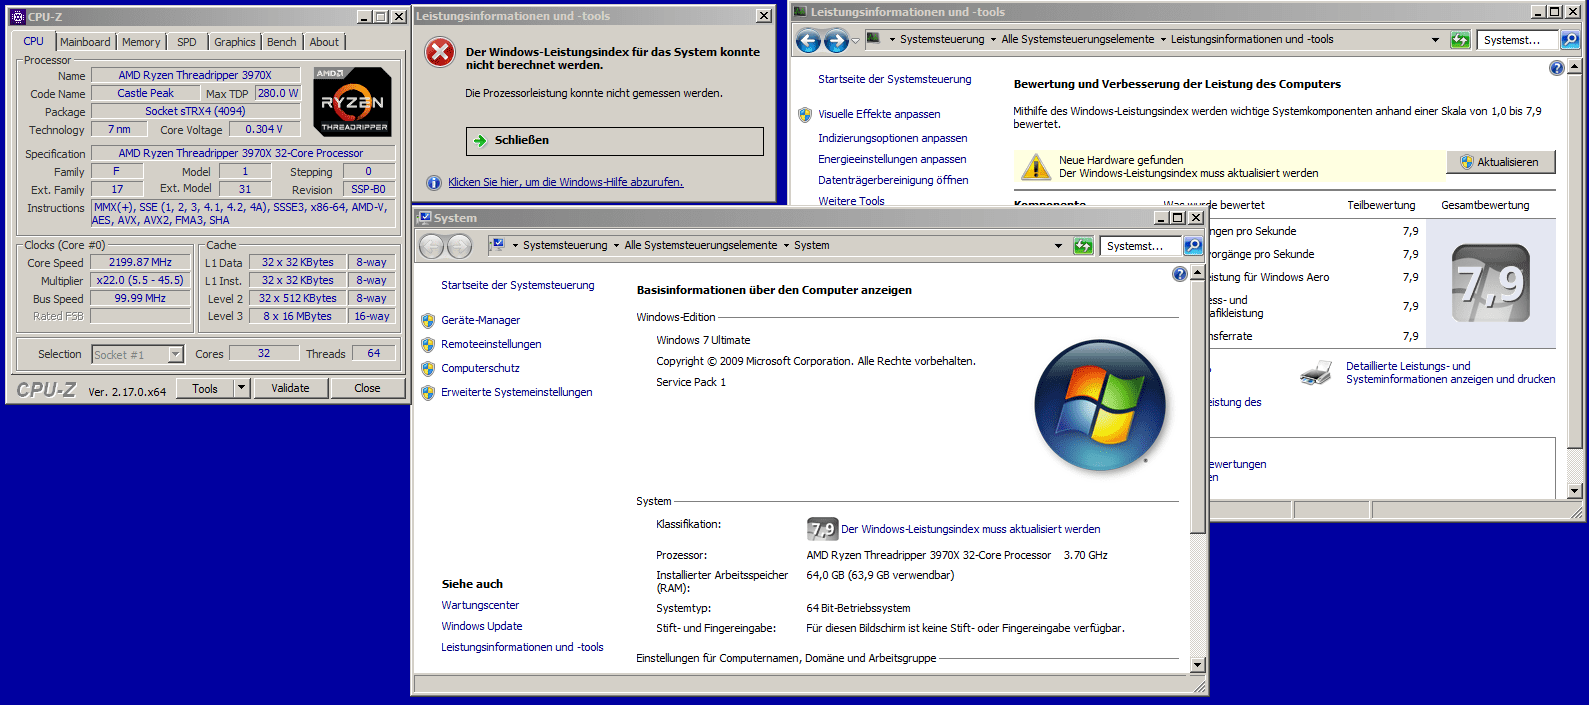Open Energieeinstellungen anpassen link
This screenshot has height=705, width=1589.
[x=892, y=159]
